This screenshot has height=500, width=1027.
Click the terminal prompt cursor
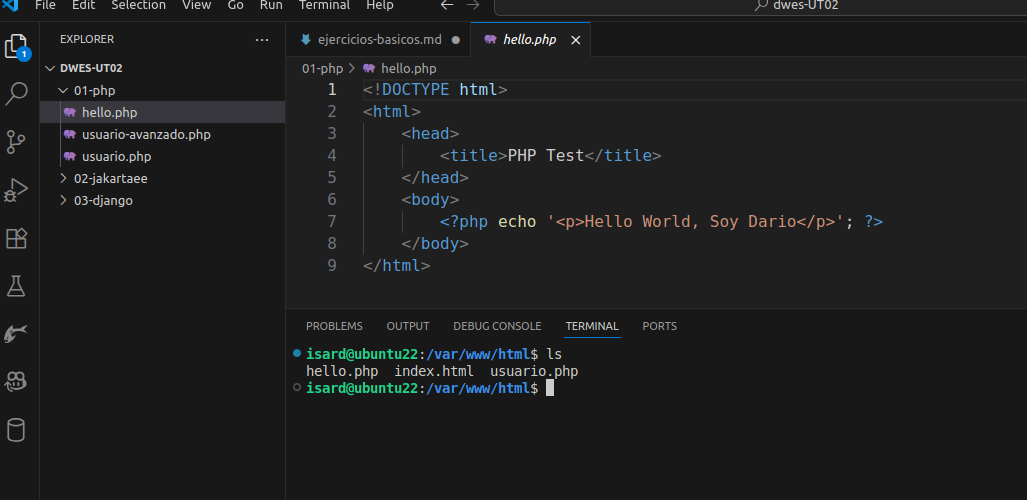[550, 388]
